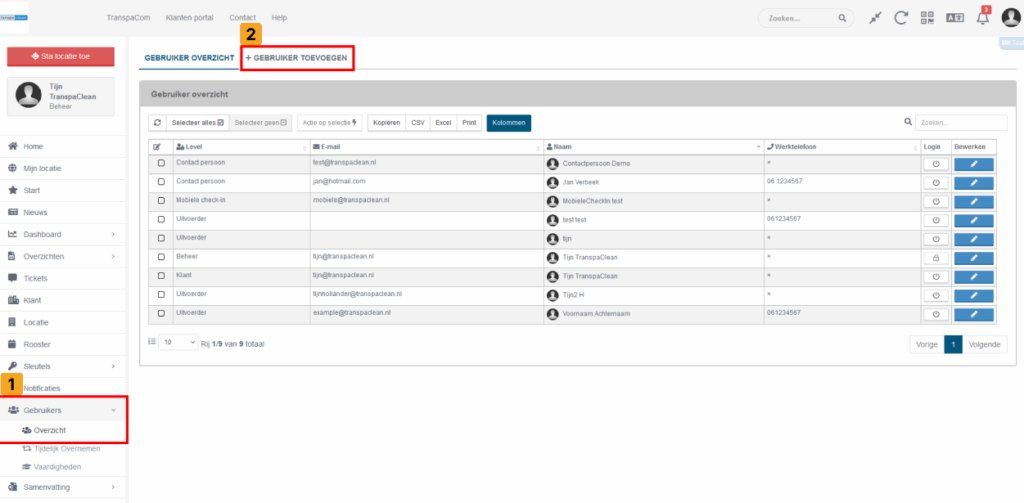Check the box for test@transpaclean.nl row
The width and height of the screenshot is (1024, 503).
click(161, 162)
